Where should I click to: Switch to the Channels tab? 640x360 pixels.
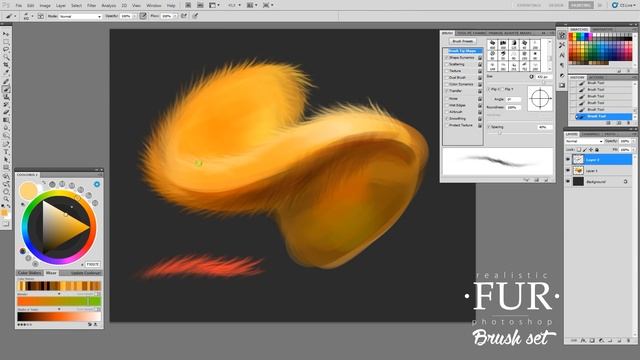pos(591,134)
